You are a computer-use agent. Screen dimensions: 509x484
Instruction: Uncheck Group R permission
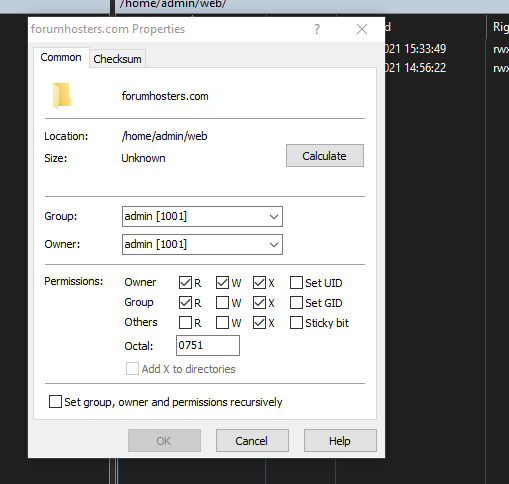(185, 303)
